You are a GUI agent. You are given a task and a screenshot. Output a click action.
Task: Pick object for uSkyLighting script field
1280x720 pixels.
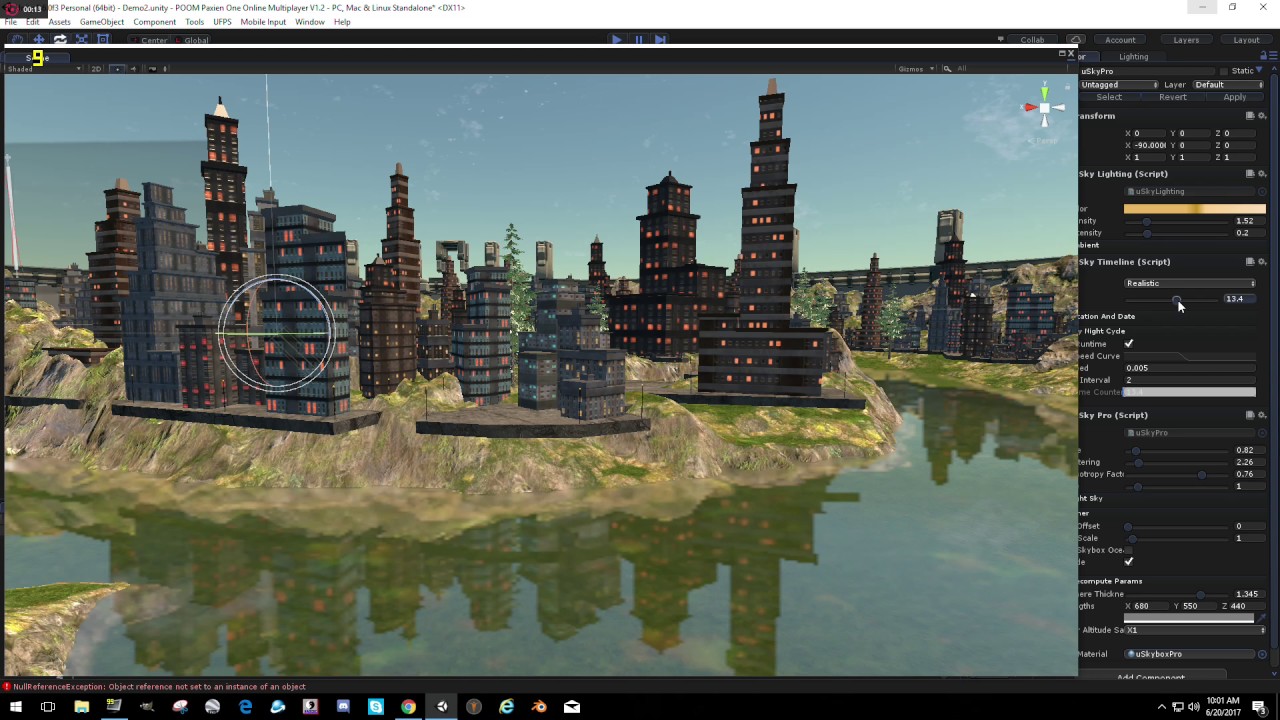coord(1262,192)
